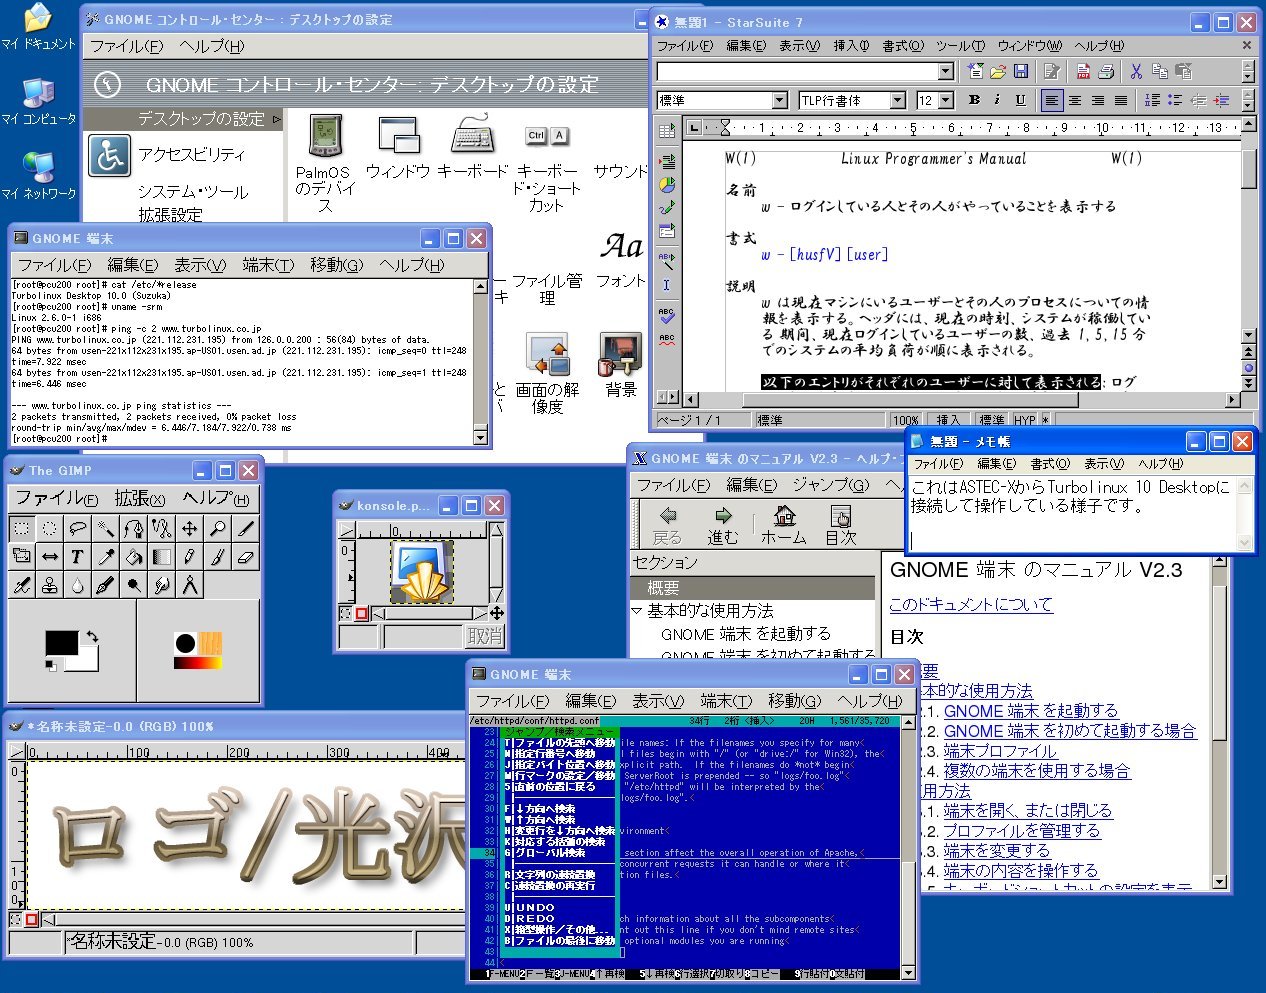Toggle Quick Mask in 名称未設定 image window
Image resolution: width=1266 pixels, height=993 pixels.
[32, 919]
